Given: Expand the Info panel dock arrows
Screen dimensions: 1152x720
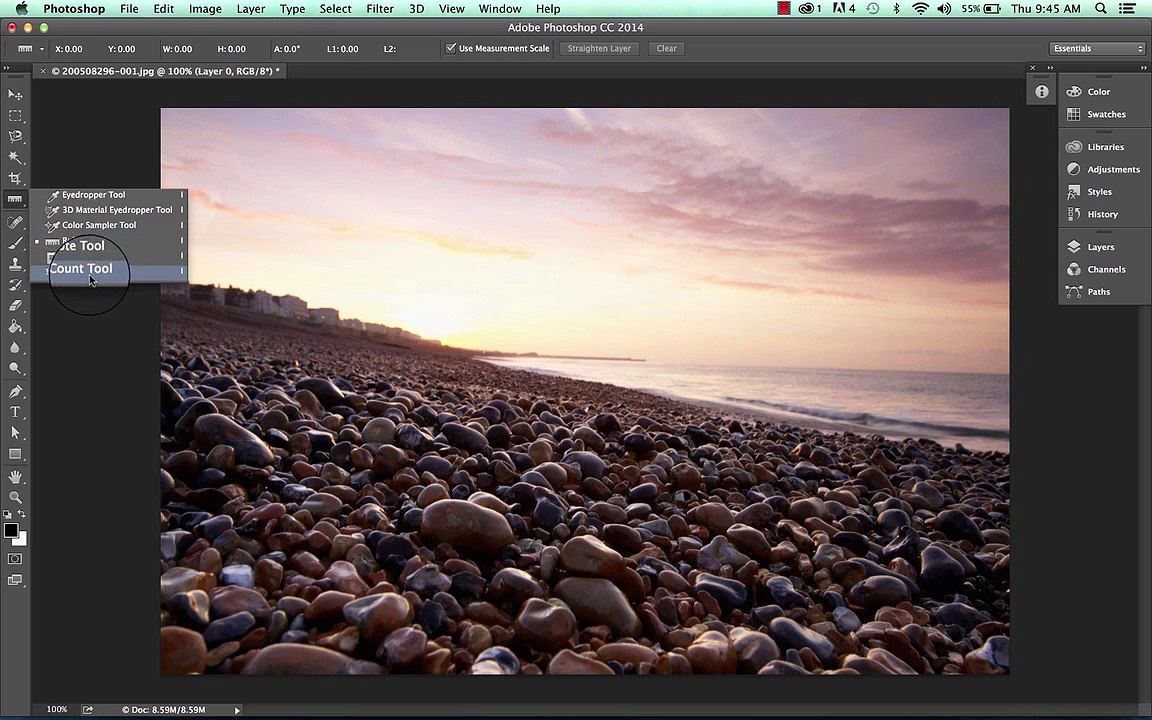Looking at the screenshot, I should tap(1051, 68).
